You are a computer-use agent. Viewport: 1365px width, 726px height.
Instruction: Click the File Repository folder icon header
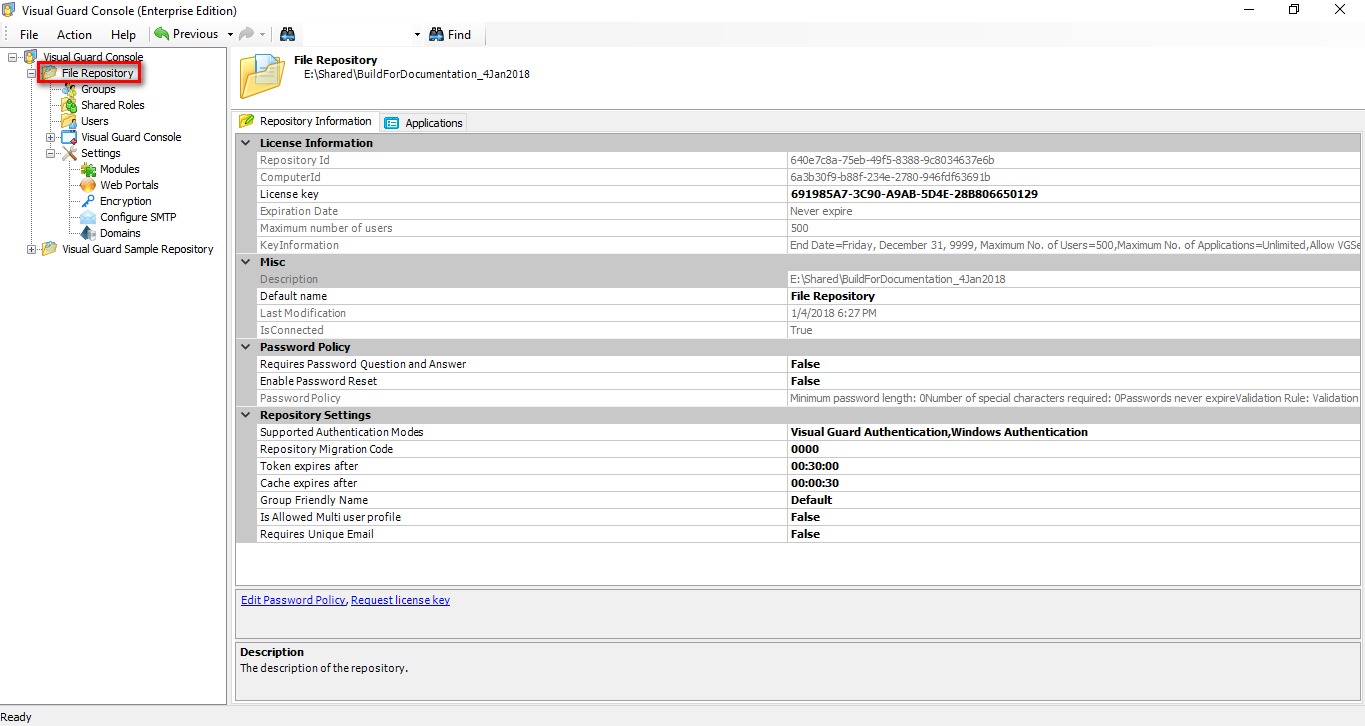pos(261,74)
